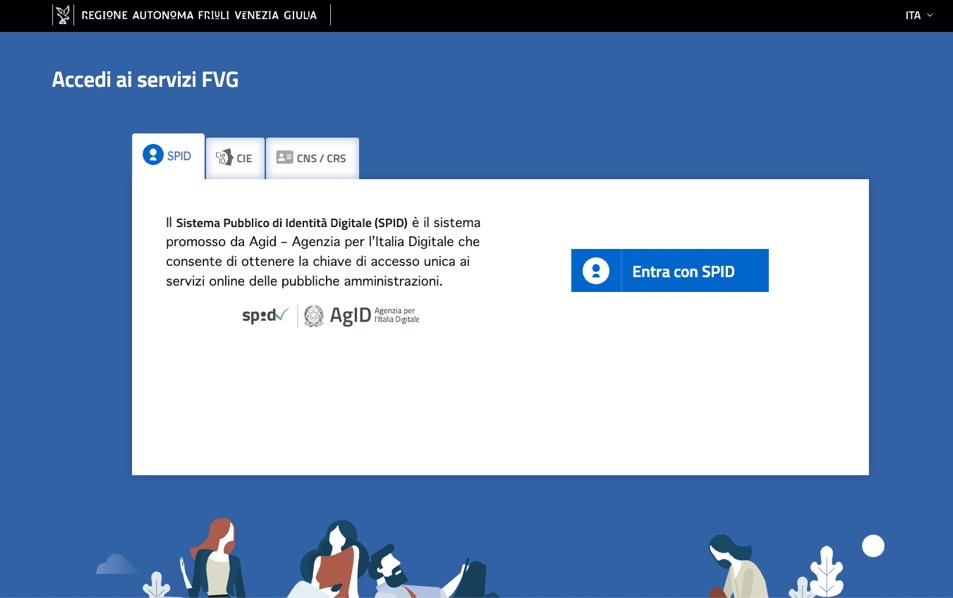Click the white circle near the bottom illustration
953x598 pixels.
[872, 545]
